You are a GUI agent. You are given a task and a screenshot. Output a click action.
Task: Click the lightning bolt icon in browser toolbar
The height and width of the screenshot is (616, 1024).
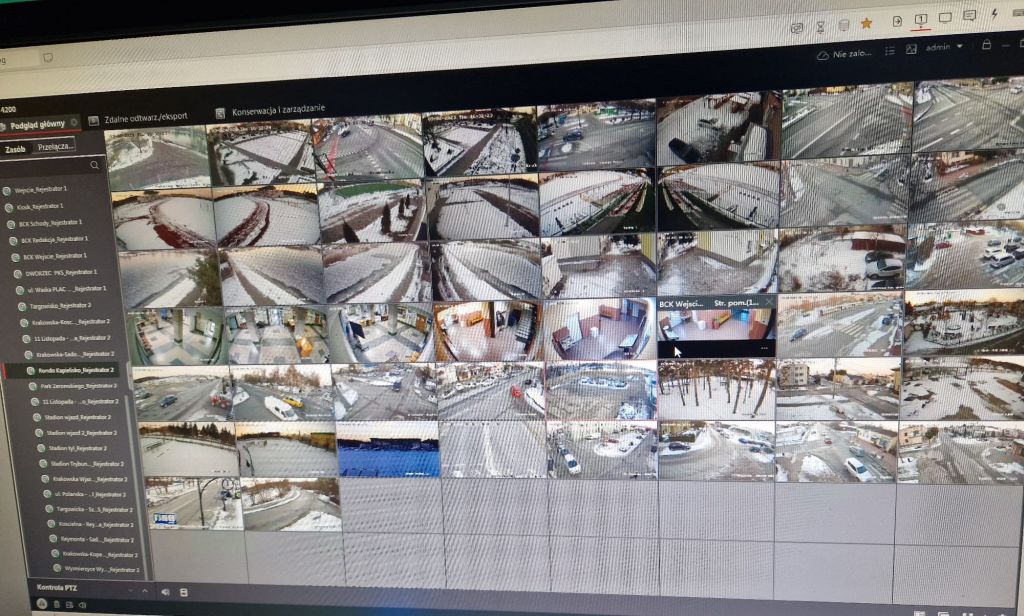[x=994, y=15]
